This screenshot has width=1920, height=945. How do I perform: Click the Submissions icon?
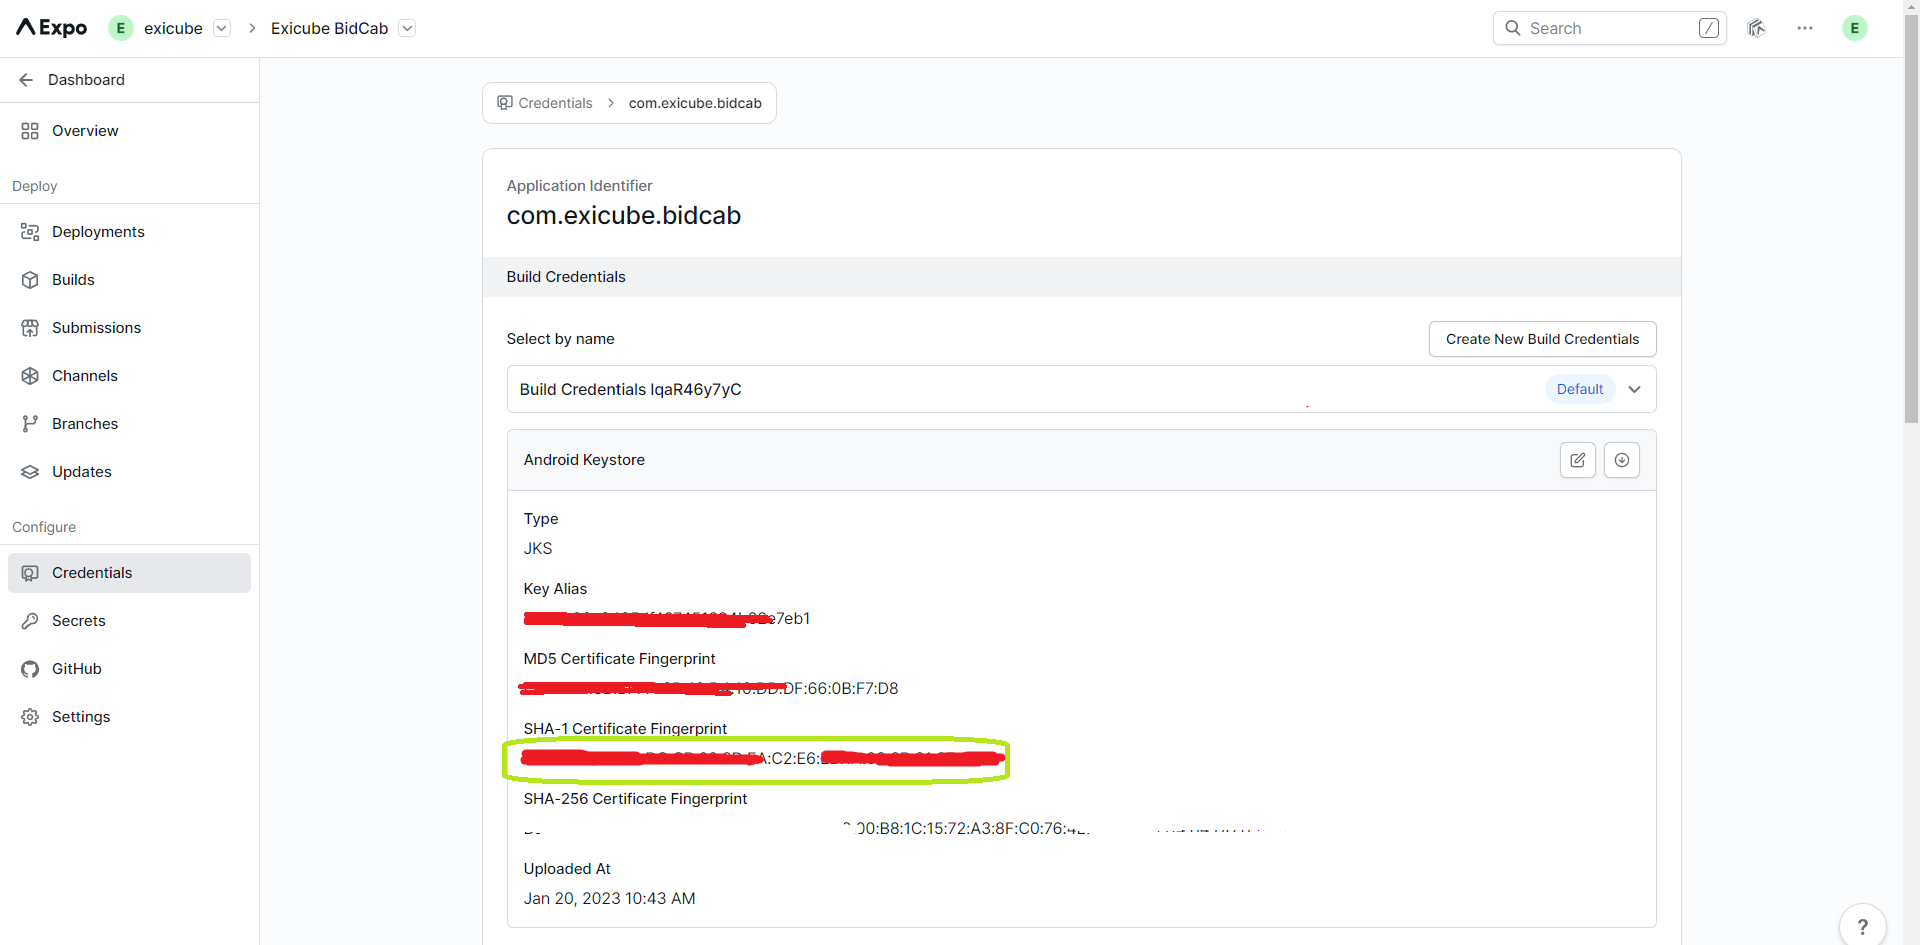coord(29,327)
